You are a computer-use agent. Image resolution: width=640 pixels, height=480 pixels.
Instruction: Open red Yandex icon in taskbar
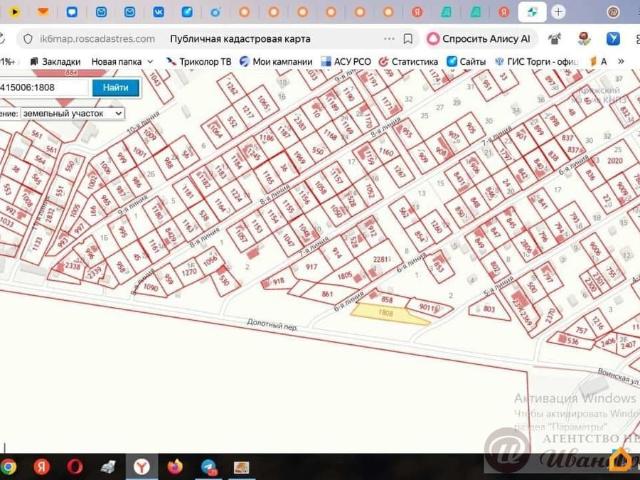[x=41, y=467]
